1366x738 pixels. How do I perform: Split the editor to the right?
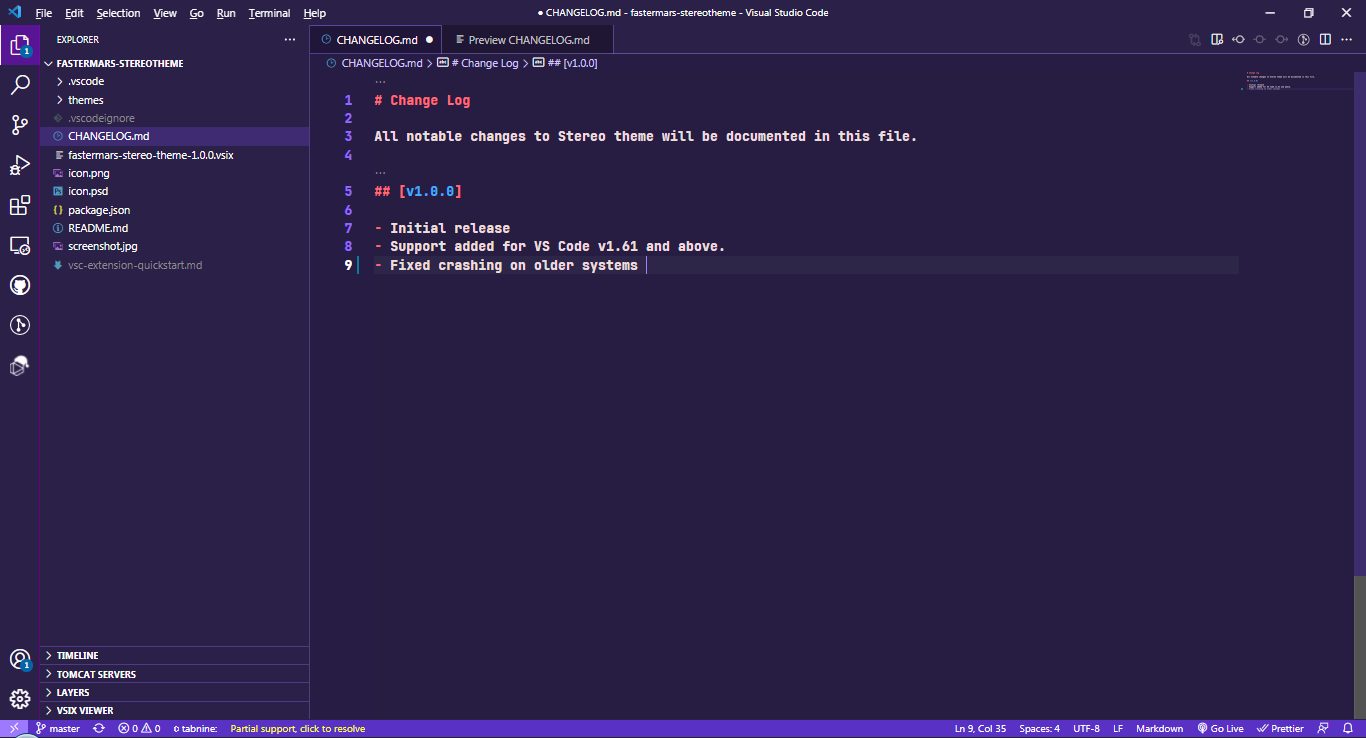(x=1324, y=39)
